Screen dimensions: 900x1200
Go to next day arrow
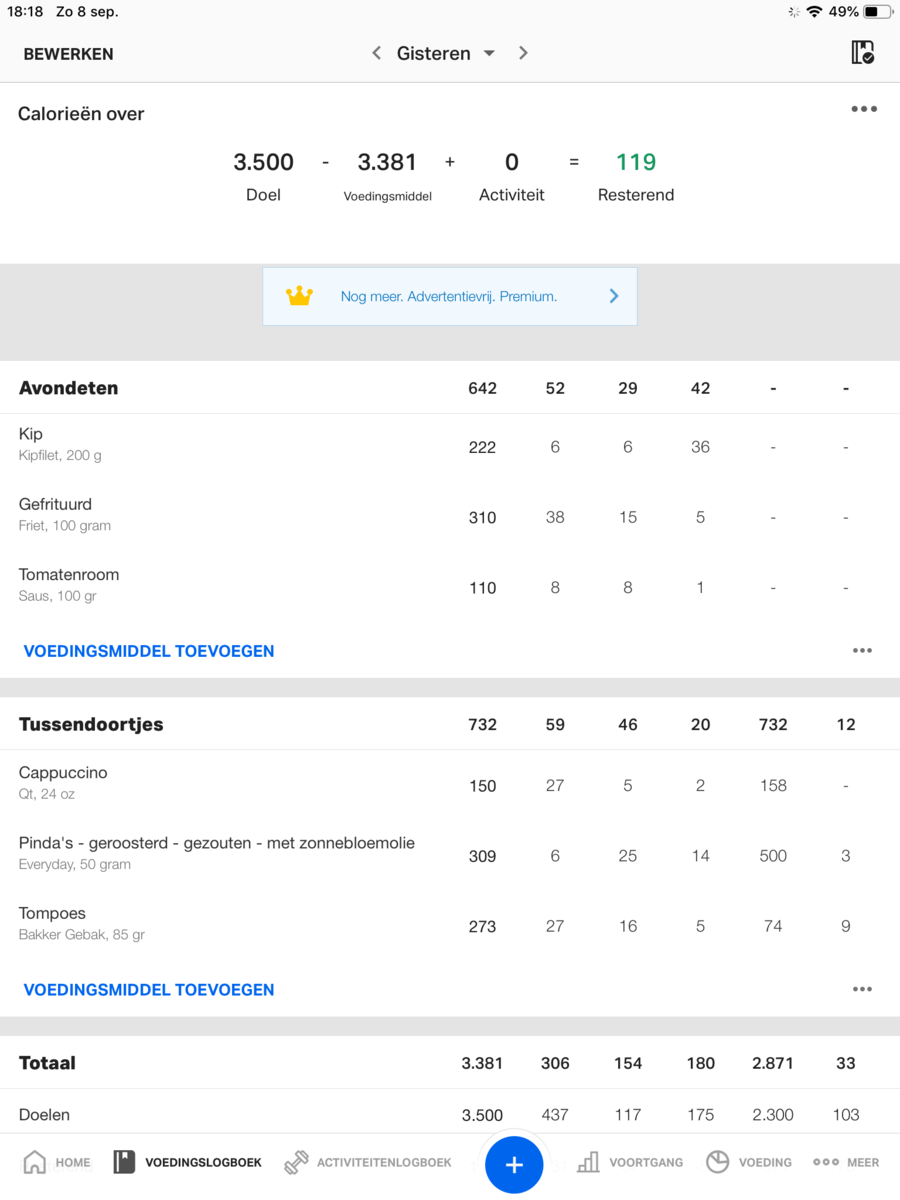tap(523, 53)
